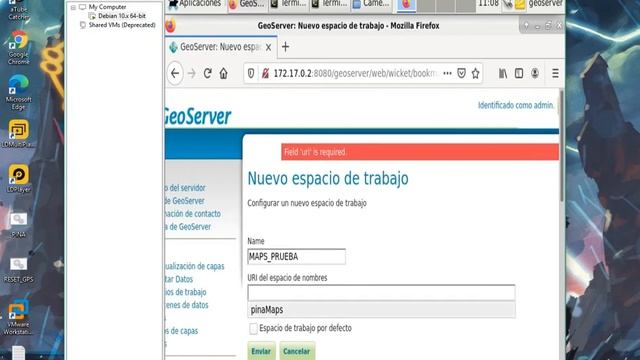Open a new Firefox tab
The width and height of the screenshot is (640, 360).
[285, 47]
